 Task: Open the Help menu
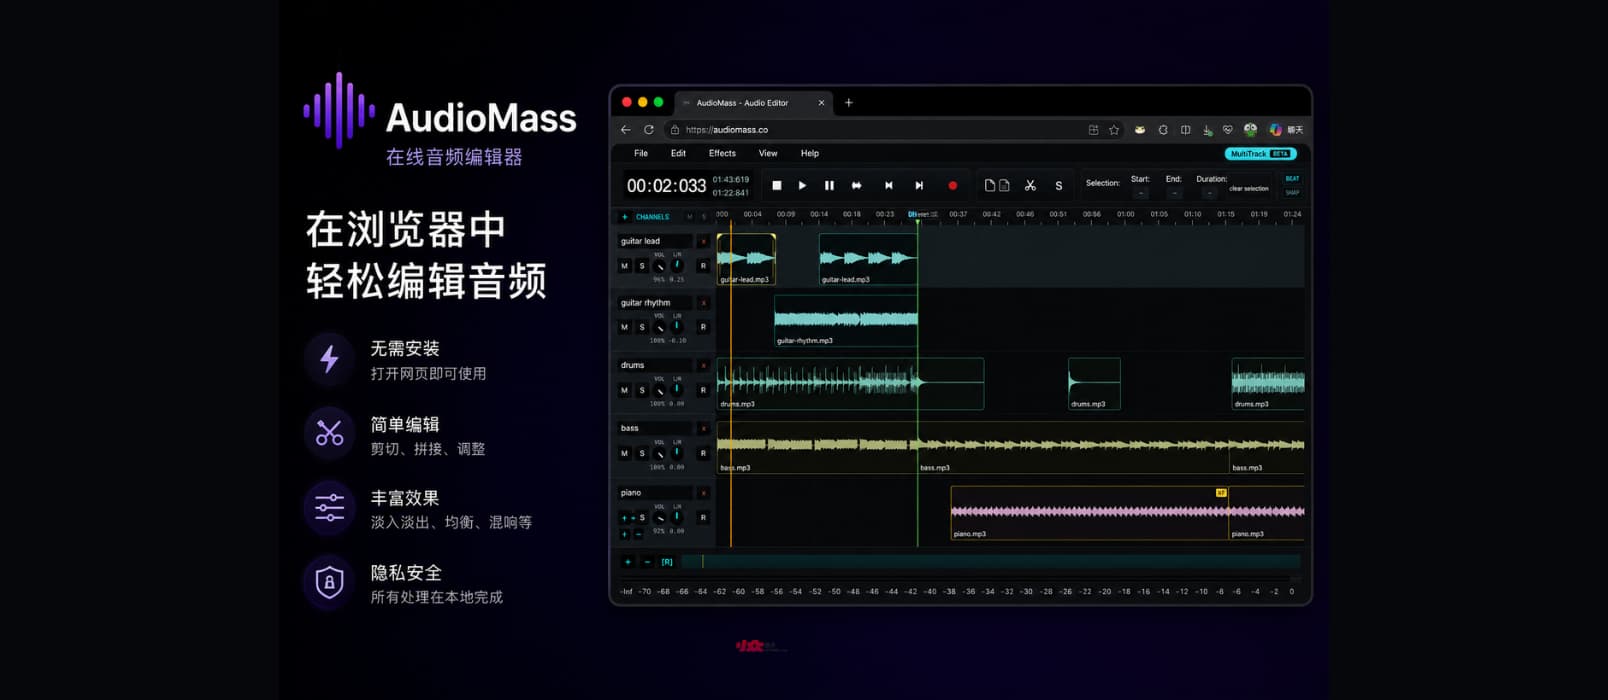tap(810, 154)
